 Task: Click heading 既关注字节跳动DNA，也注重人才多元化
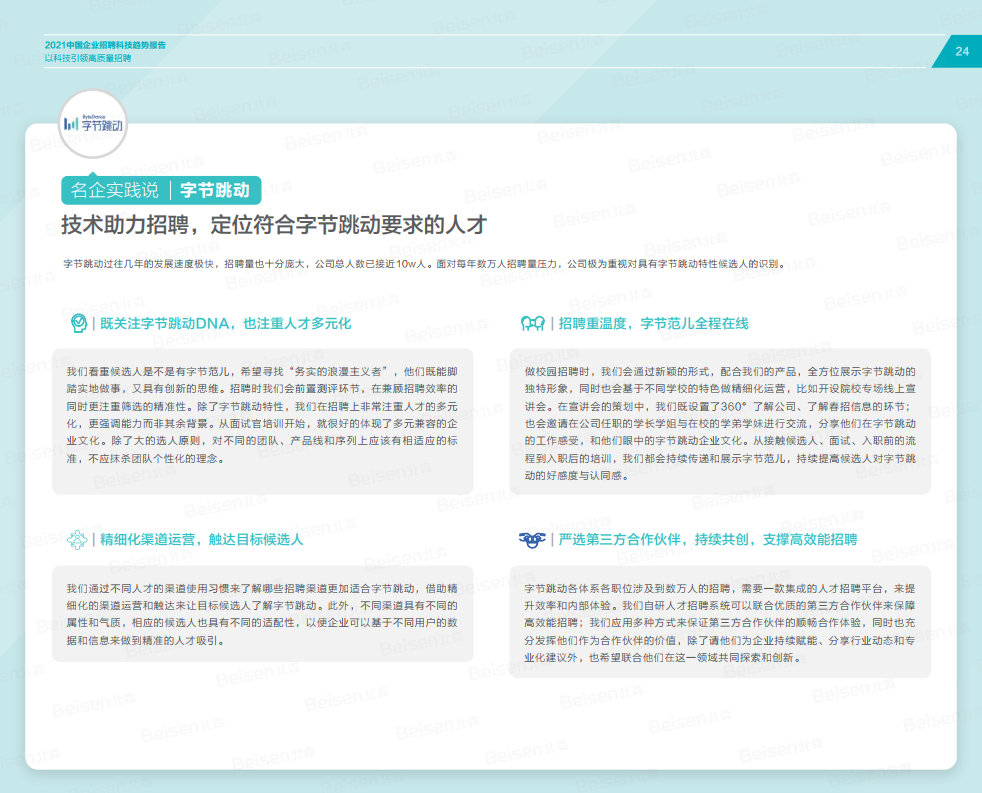click(225, 323)
